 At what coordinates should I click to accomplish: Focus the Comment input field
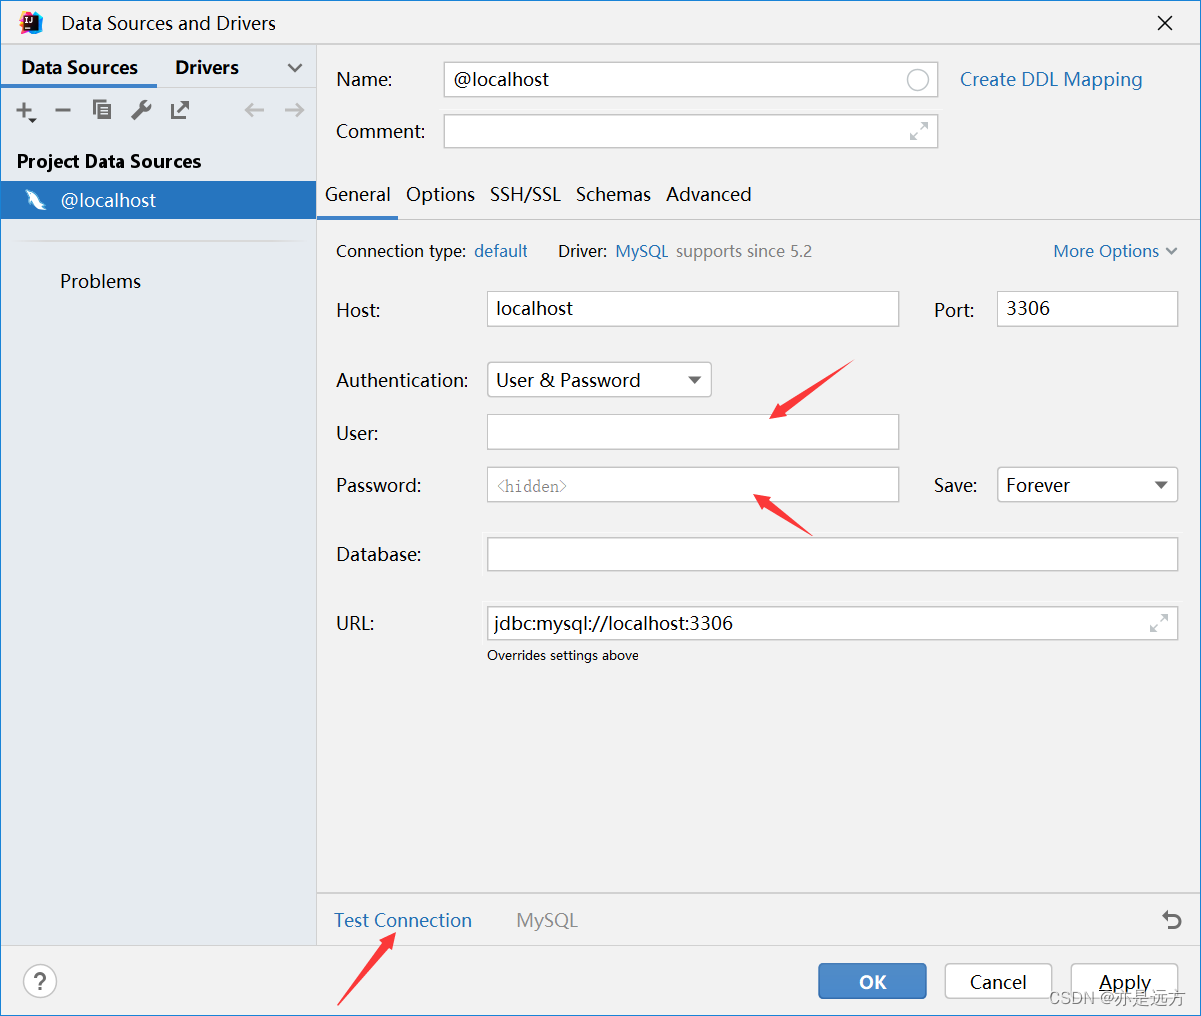pos(690,131)
